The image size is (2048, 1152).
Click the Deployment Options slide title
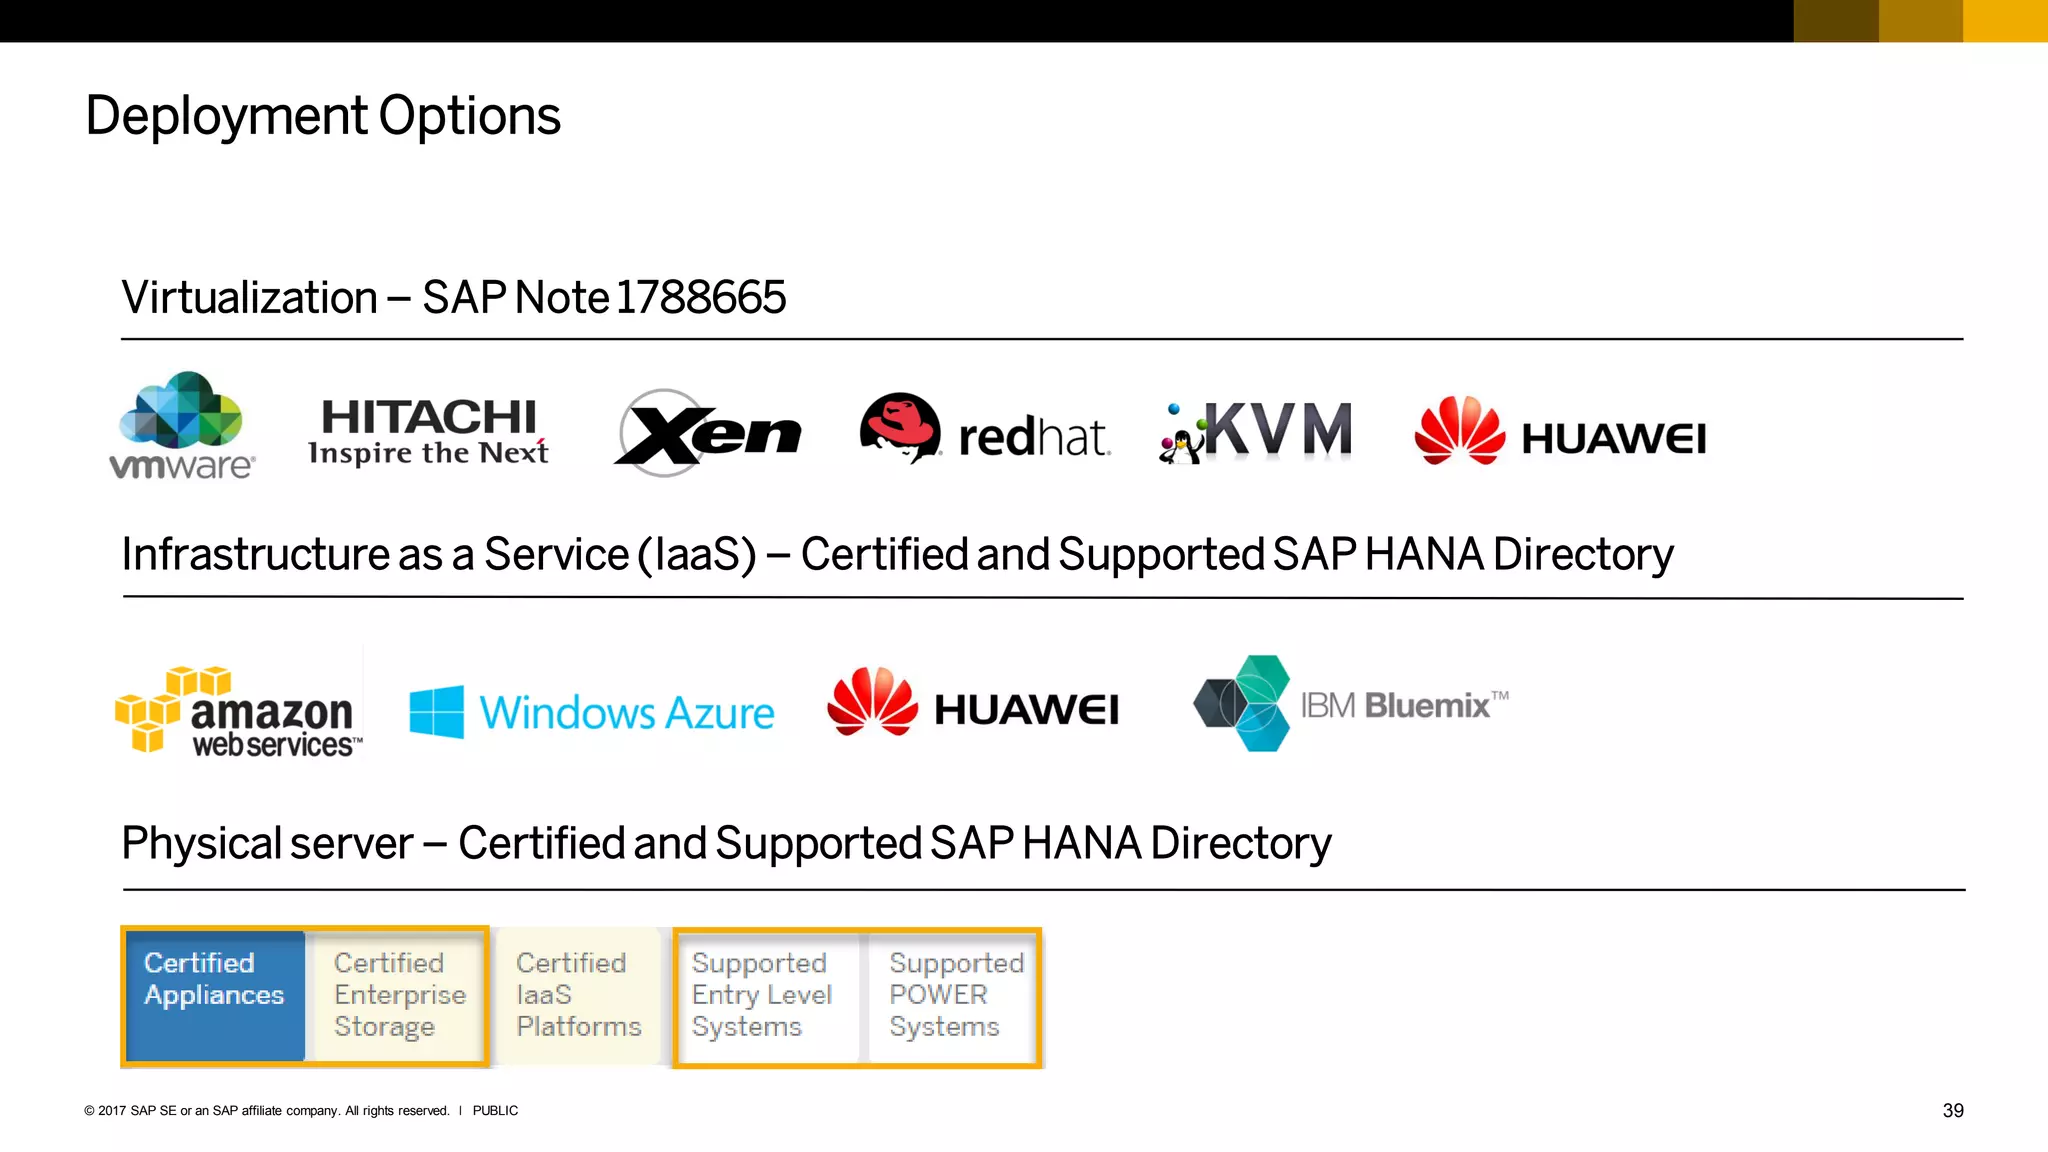point(323,116)
